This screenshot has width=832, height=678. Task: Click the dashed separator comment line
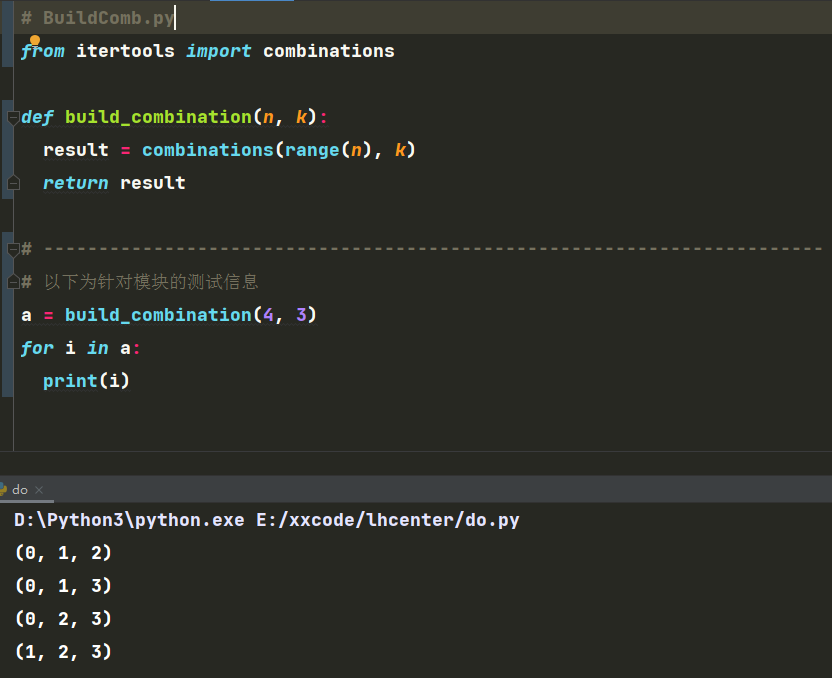coord(422,249)
